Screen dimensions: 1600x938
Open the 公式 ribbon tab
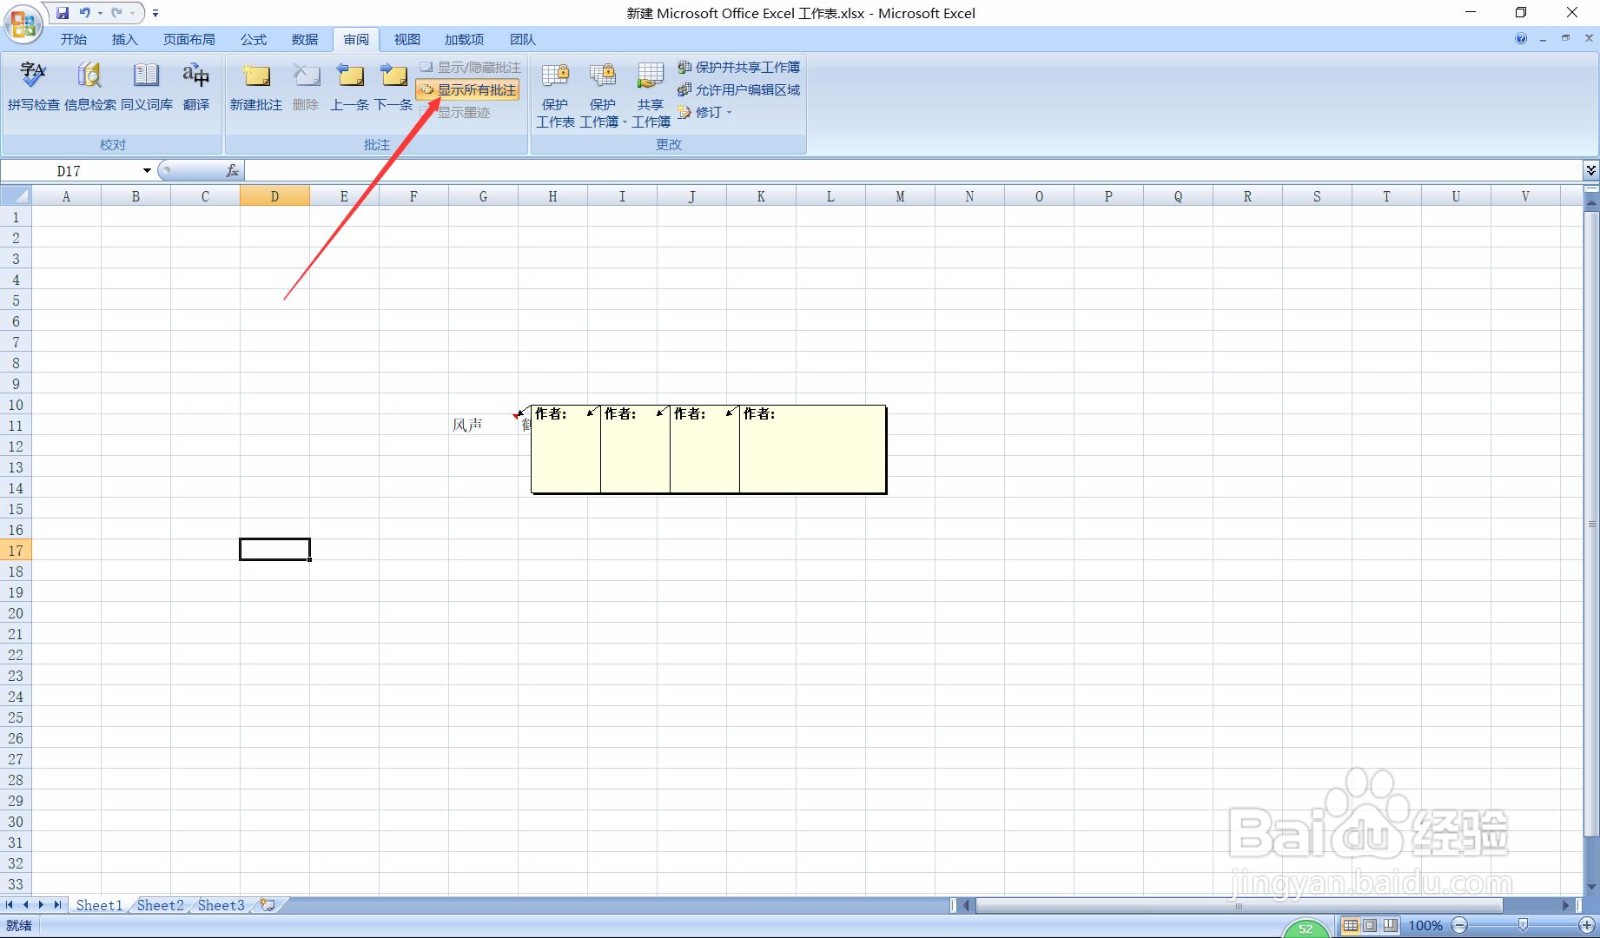pyautogui.click(x=254, y=40)
